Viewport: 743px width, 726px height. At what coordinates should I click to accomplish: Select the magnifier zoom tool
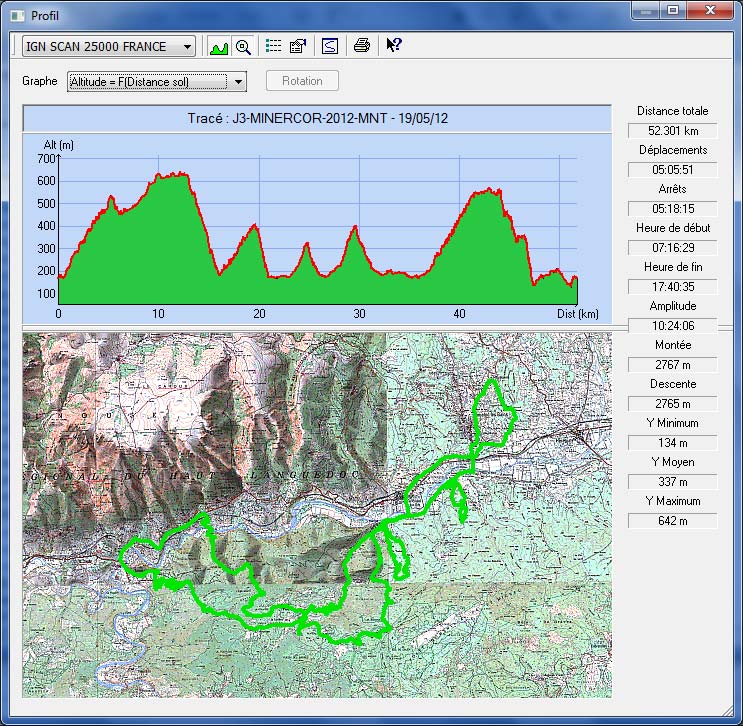[243, 46]
